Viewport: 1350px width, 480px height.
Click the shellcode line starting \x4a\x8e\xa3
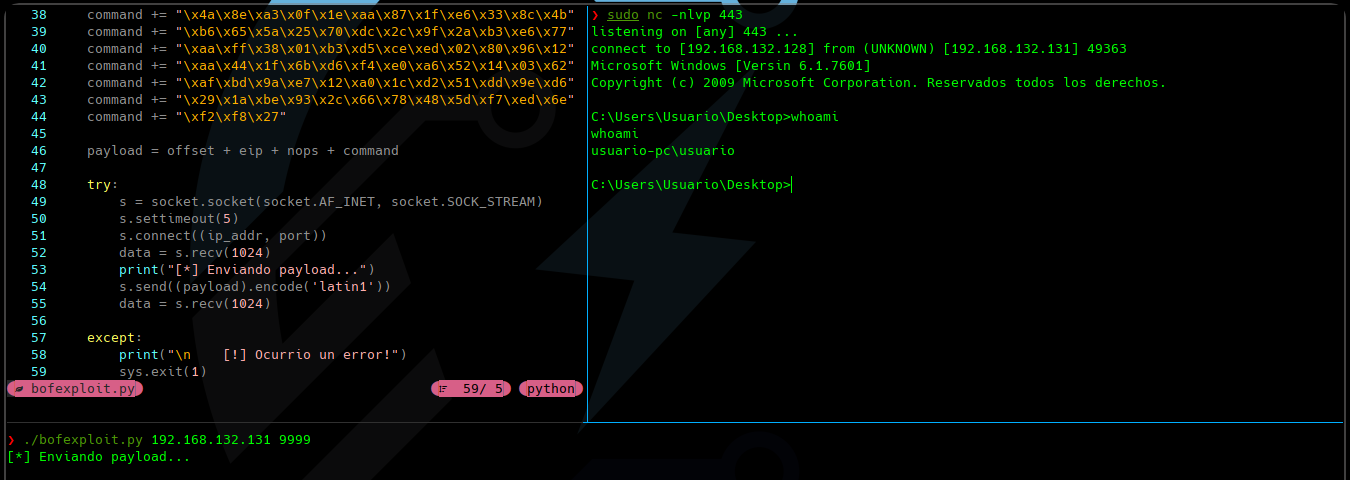(331, 15)
